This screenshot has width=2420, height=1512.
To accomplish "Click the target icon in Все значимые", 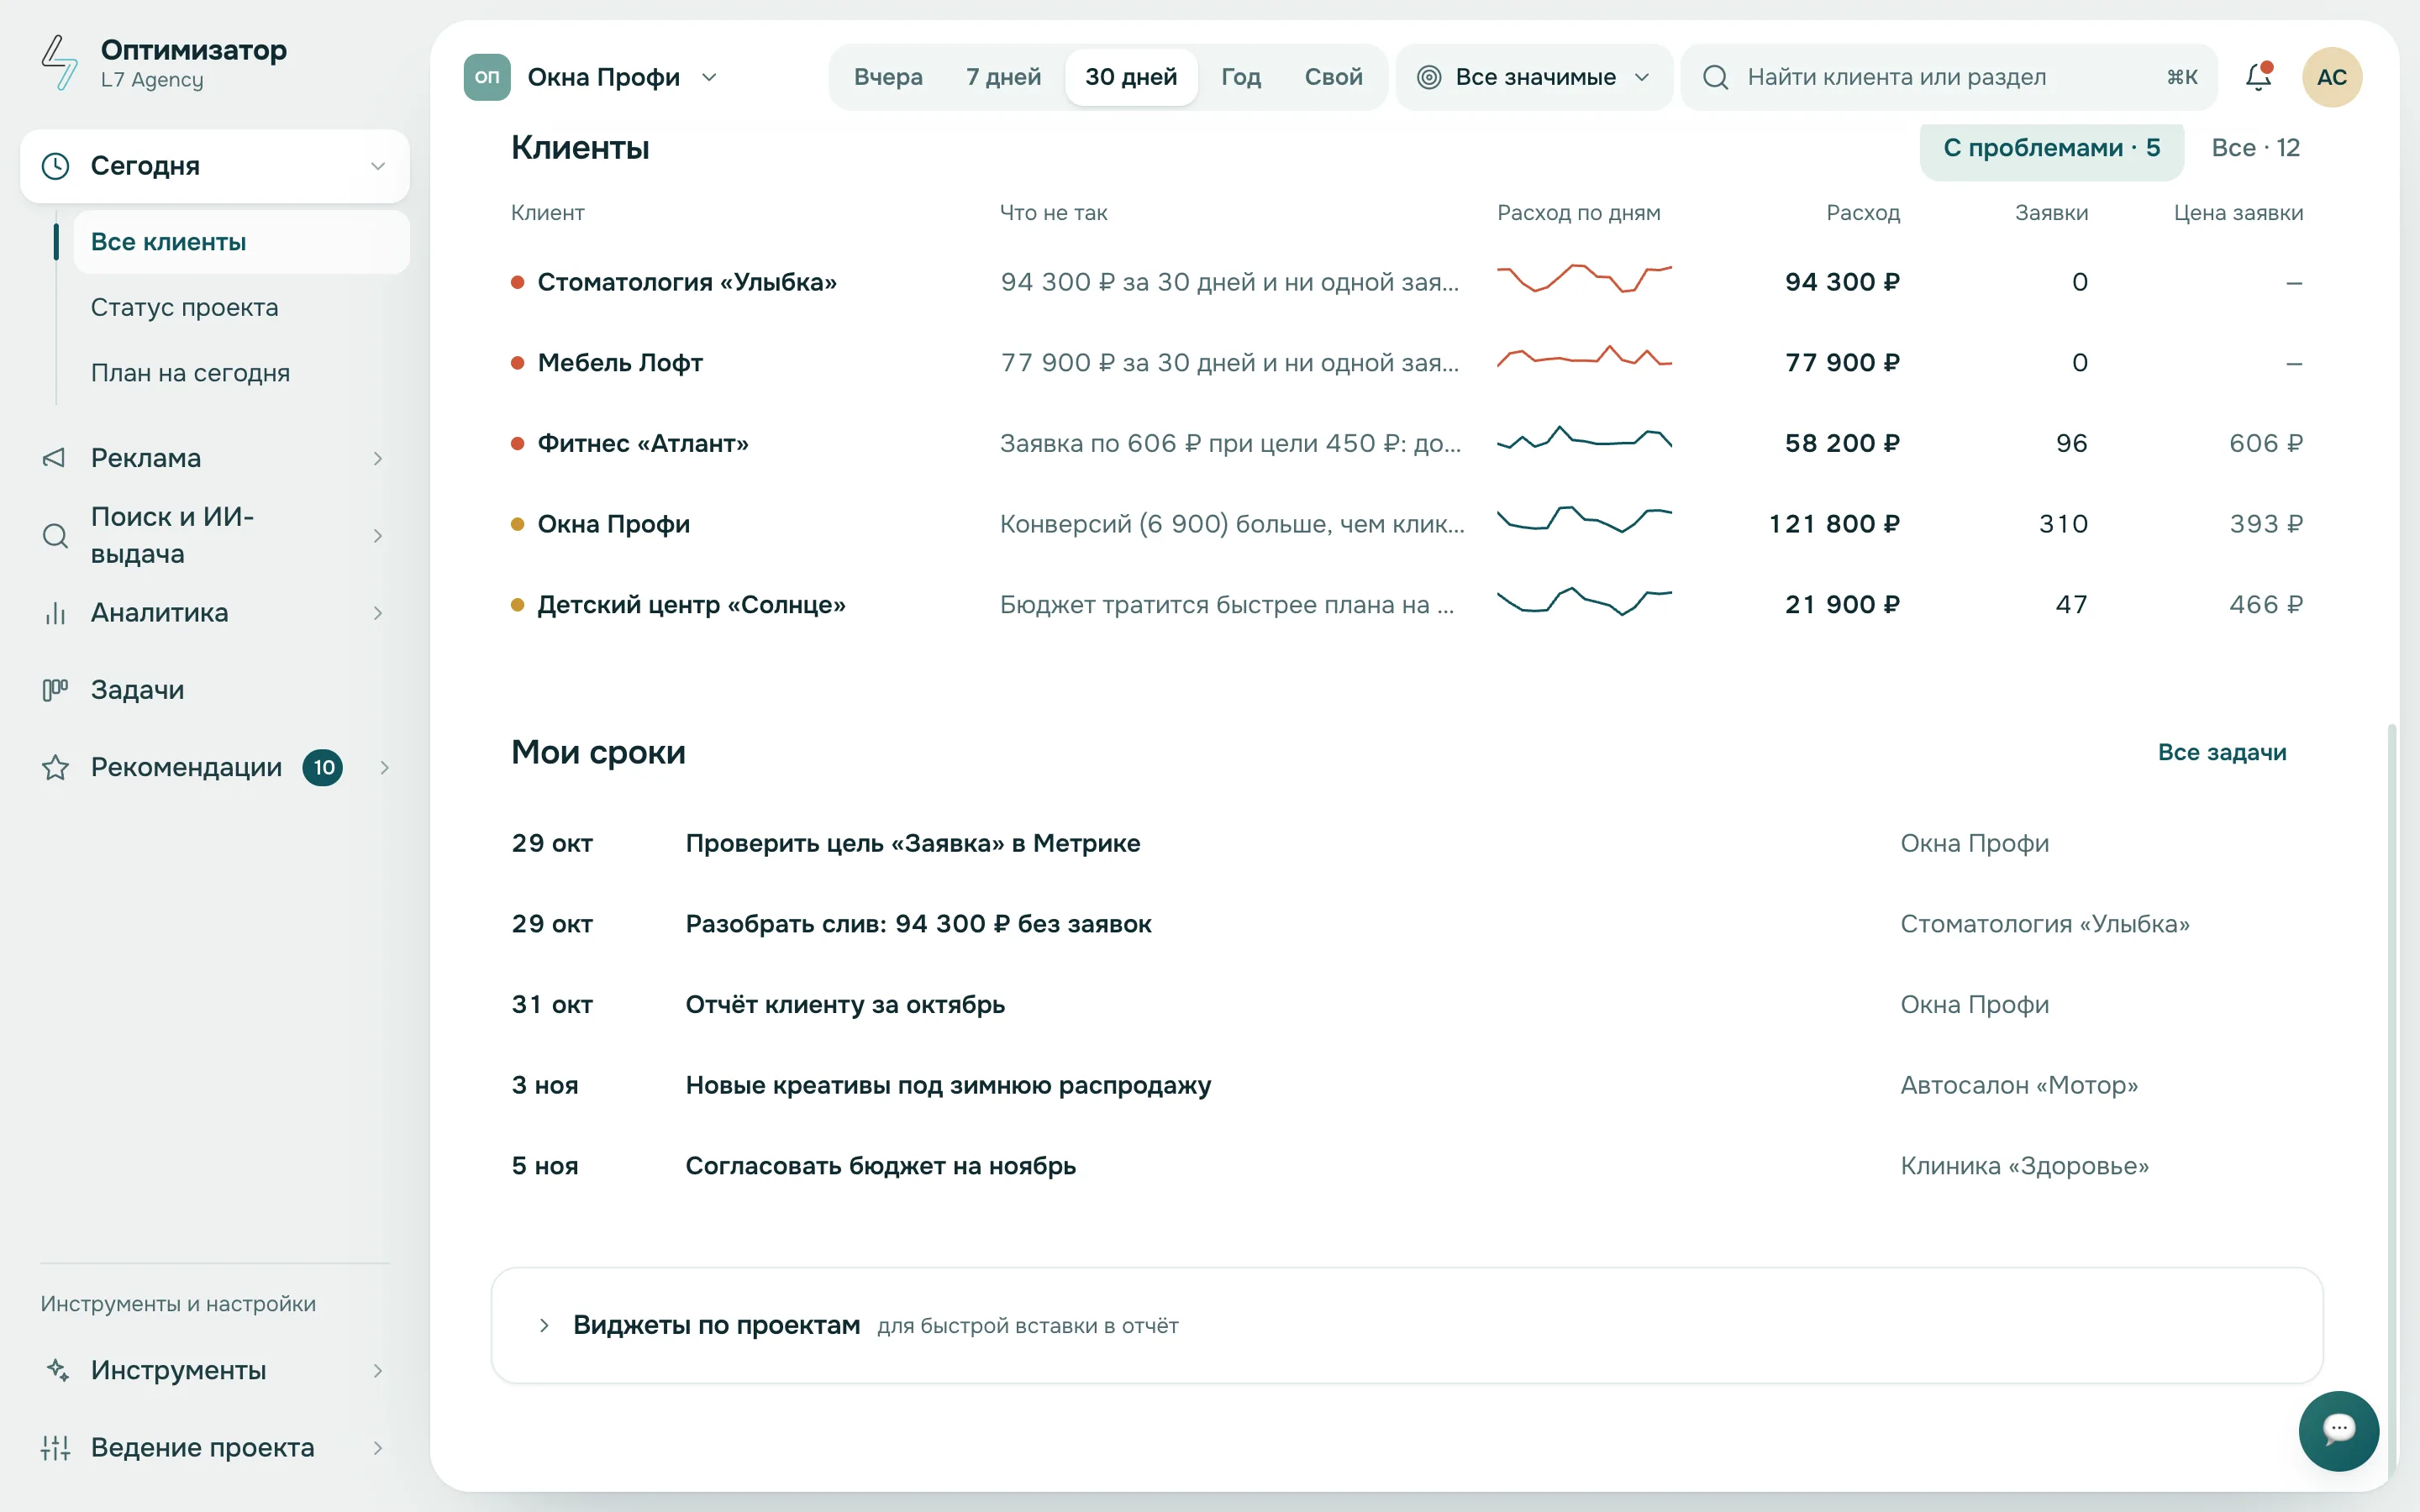I will tap(1429, 77).
